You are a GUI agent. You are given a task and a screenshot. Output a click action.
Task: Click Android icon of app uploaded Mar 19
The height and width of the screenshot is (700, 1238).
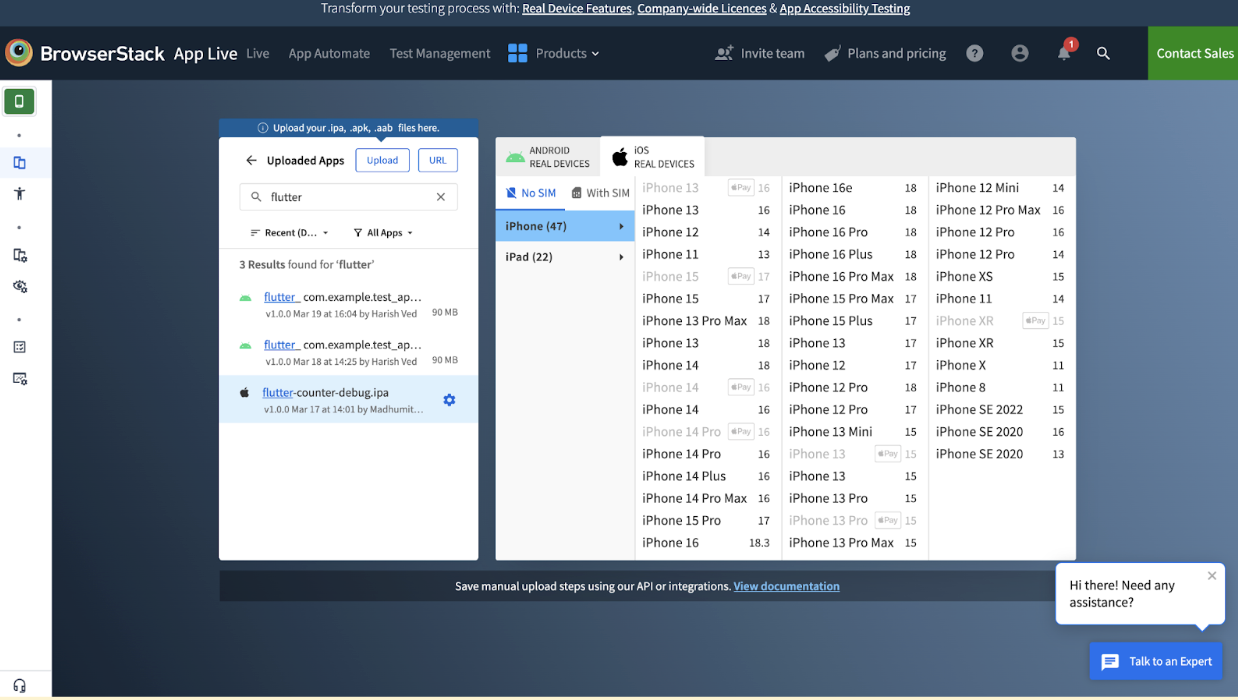click(x=245, y=298)
